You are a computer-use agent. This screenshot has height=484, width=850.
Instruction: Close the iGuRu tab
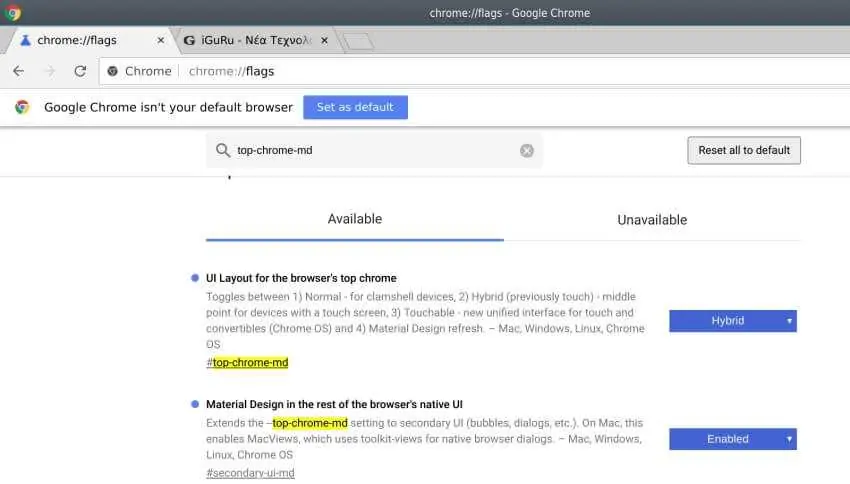(324, 40)
